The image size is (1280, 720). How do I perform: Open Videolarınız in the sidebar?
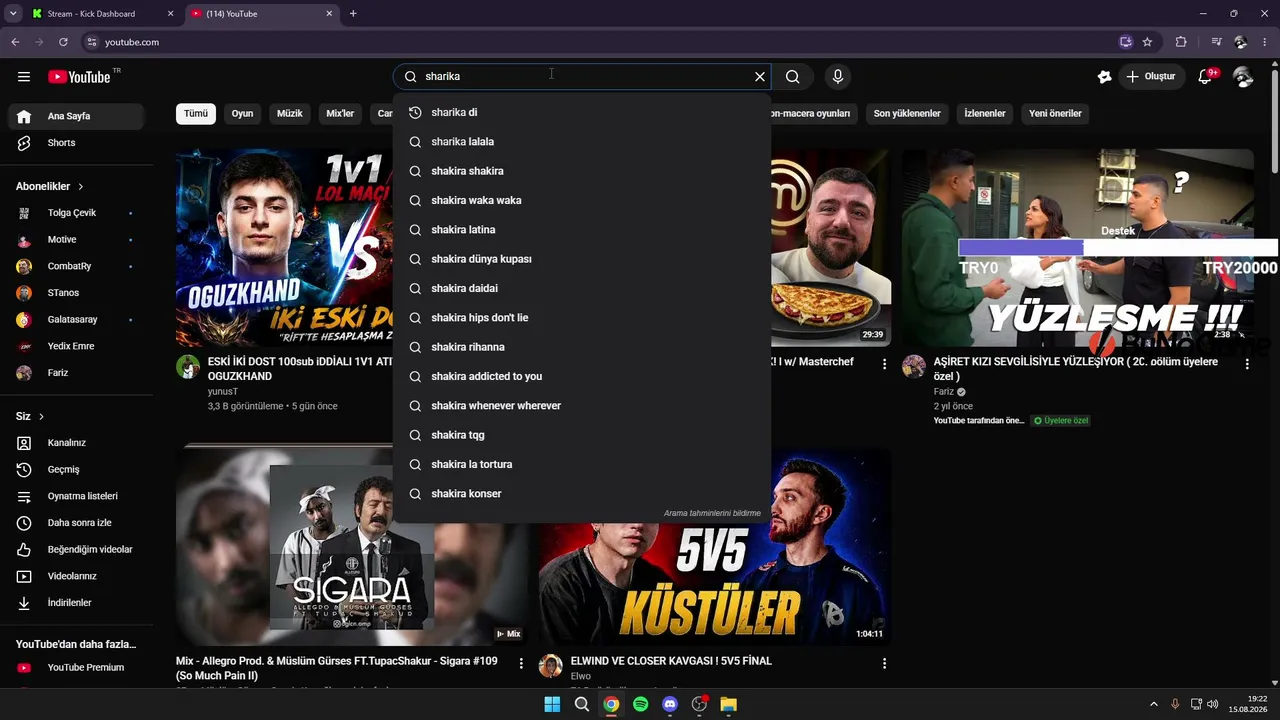75,576
